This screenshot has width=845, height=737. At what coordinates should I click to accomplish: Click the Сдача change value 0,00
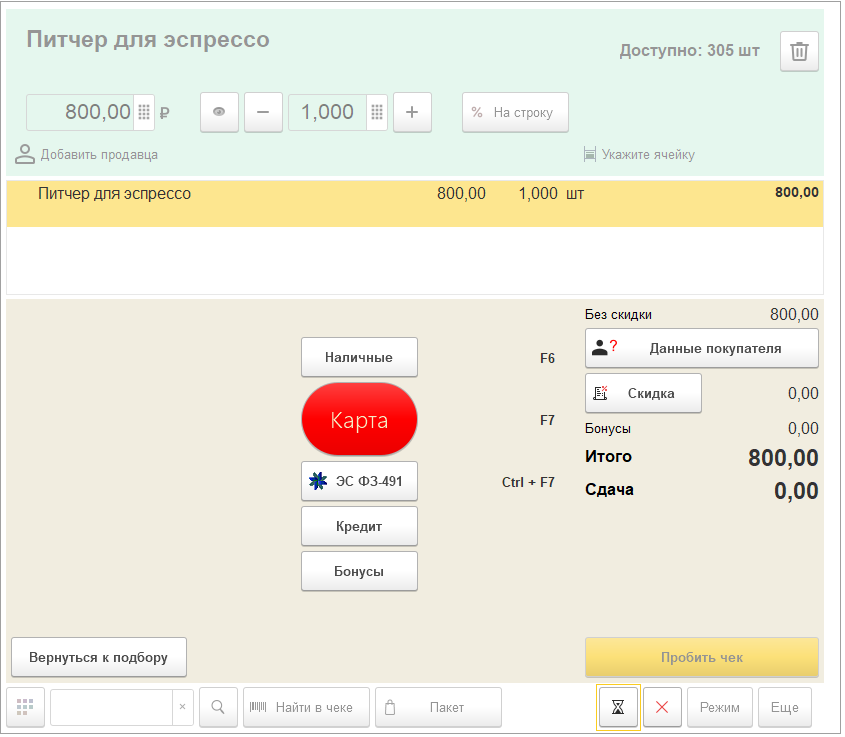(796, 491)
